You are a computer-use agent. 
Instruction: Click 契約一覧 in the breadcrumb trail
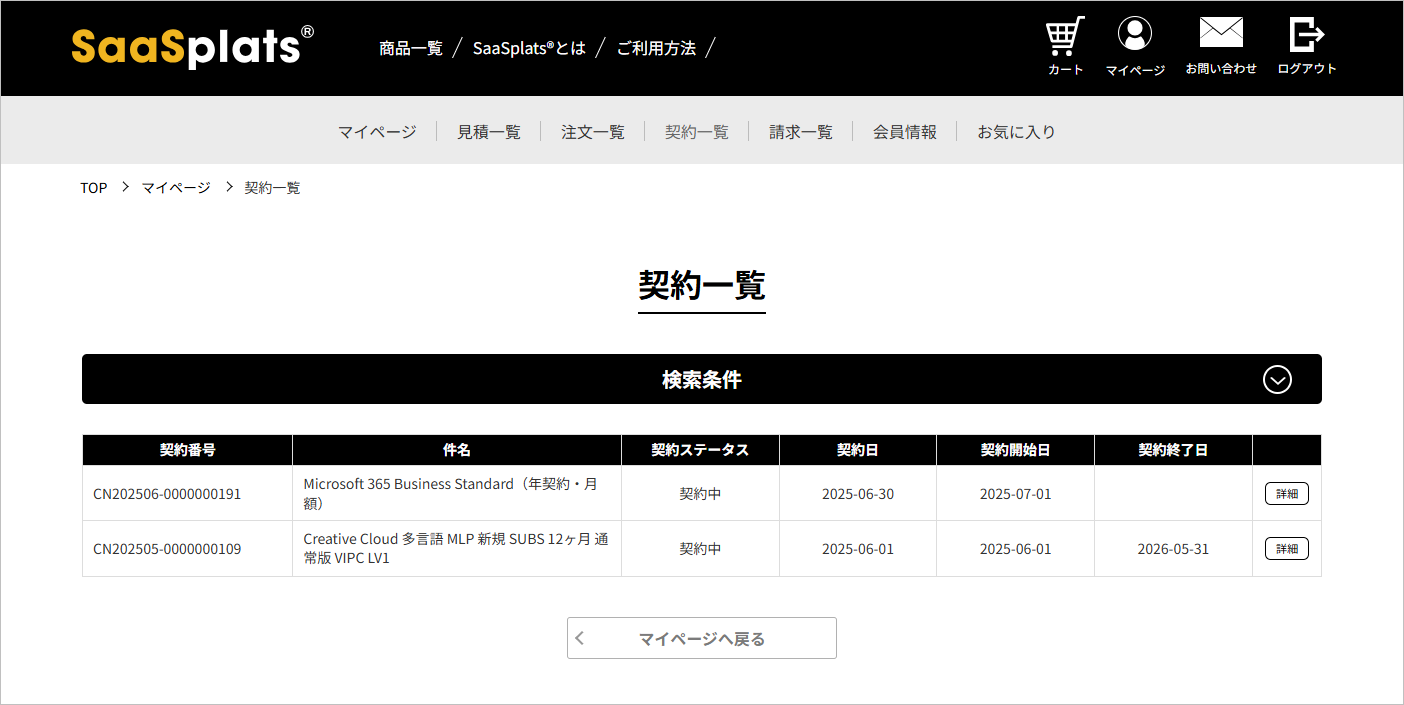(x=273, y=188)
